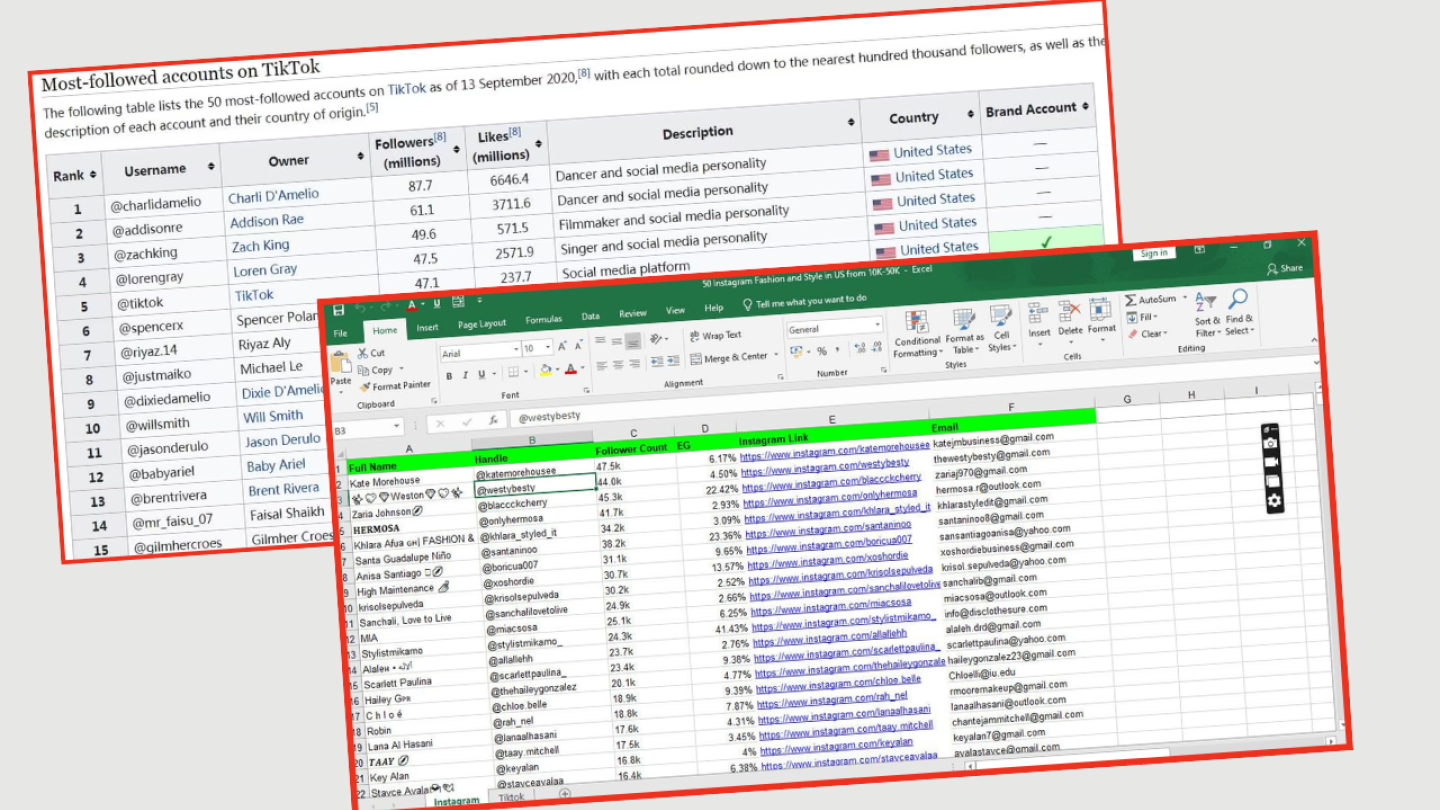
Task: Switch to the Tiktok sheet tab
Action: point(511,798)
